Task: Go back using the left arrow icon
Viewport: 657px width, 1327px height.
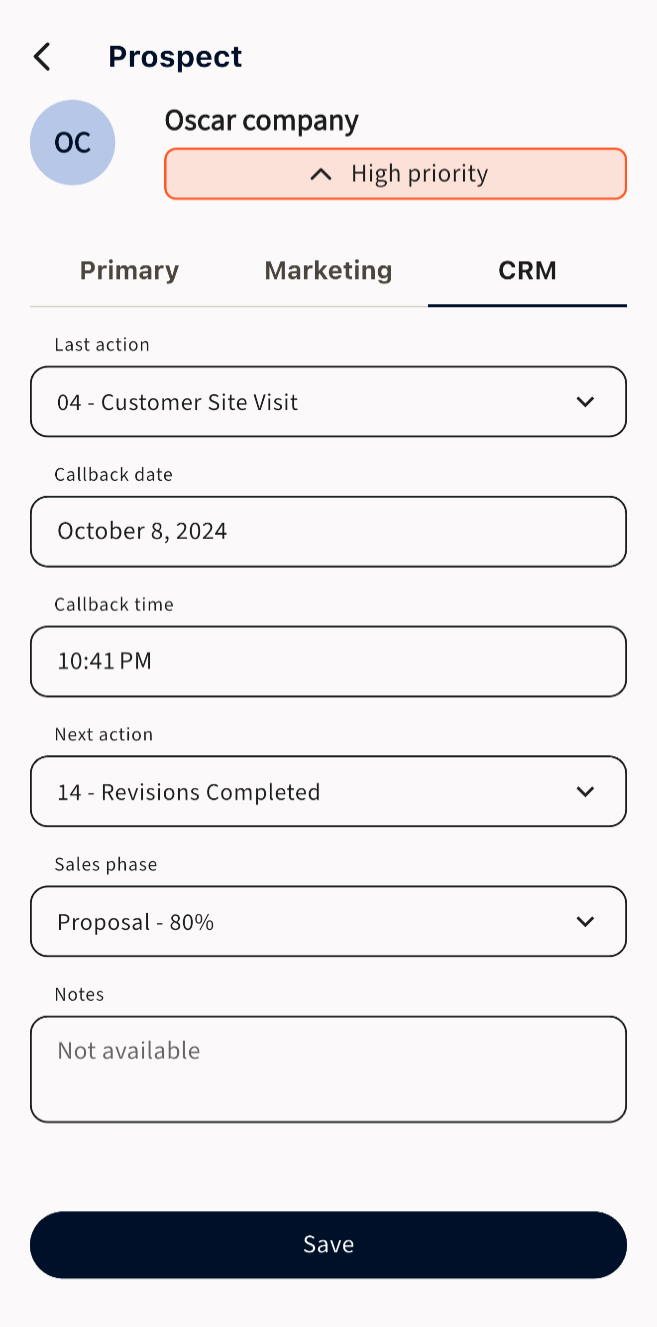Action: 42,57
